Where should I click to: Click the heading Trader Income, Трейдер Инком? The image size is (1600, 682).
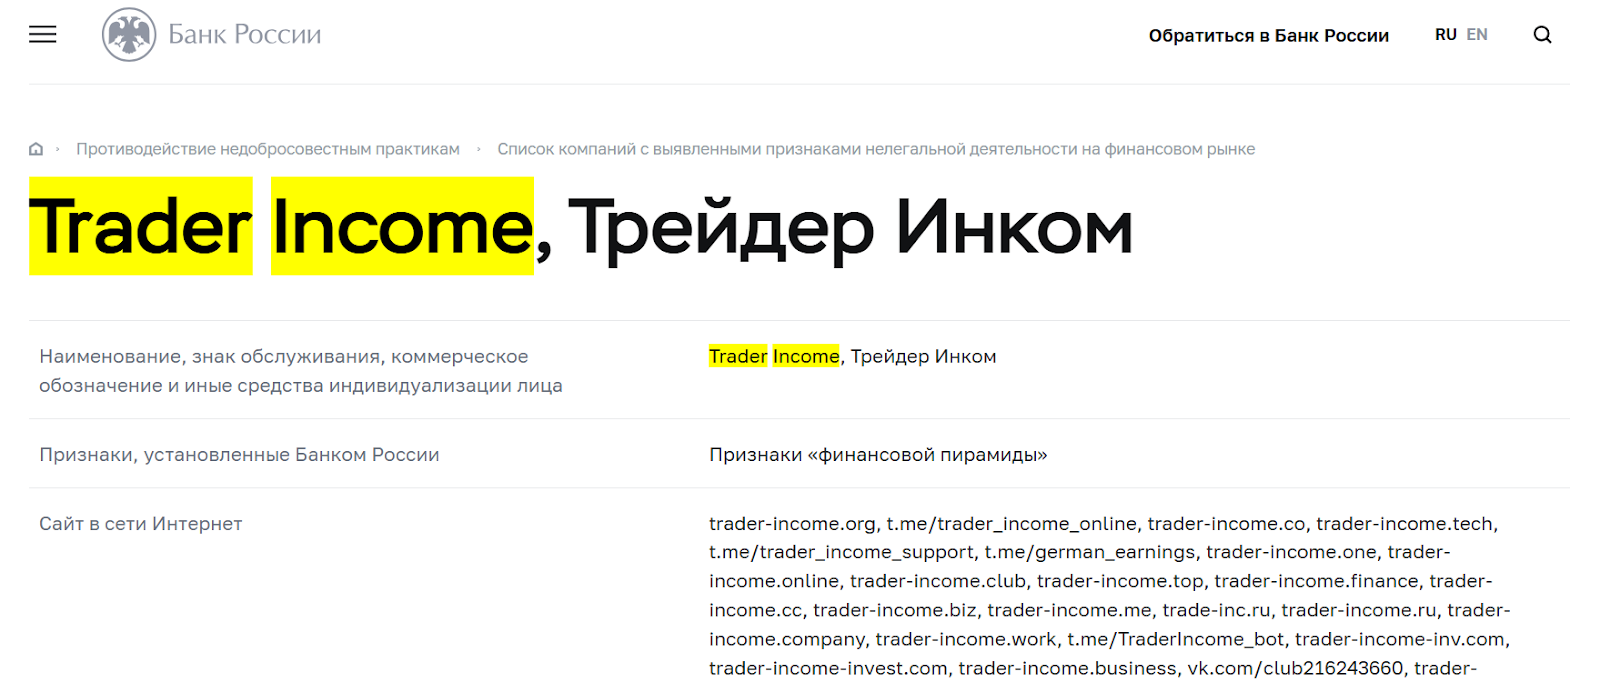tap(581, 227)
